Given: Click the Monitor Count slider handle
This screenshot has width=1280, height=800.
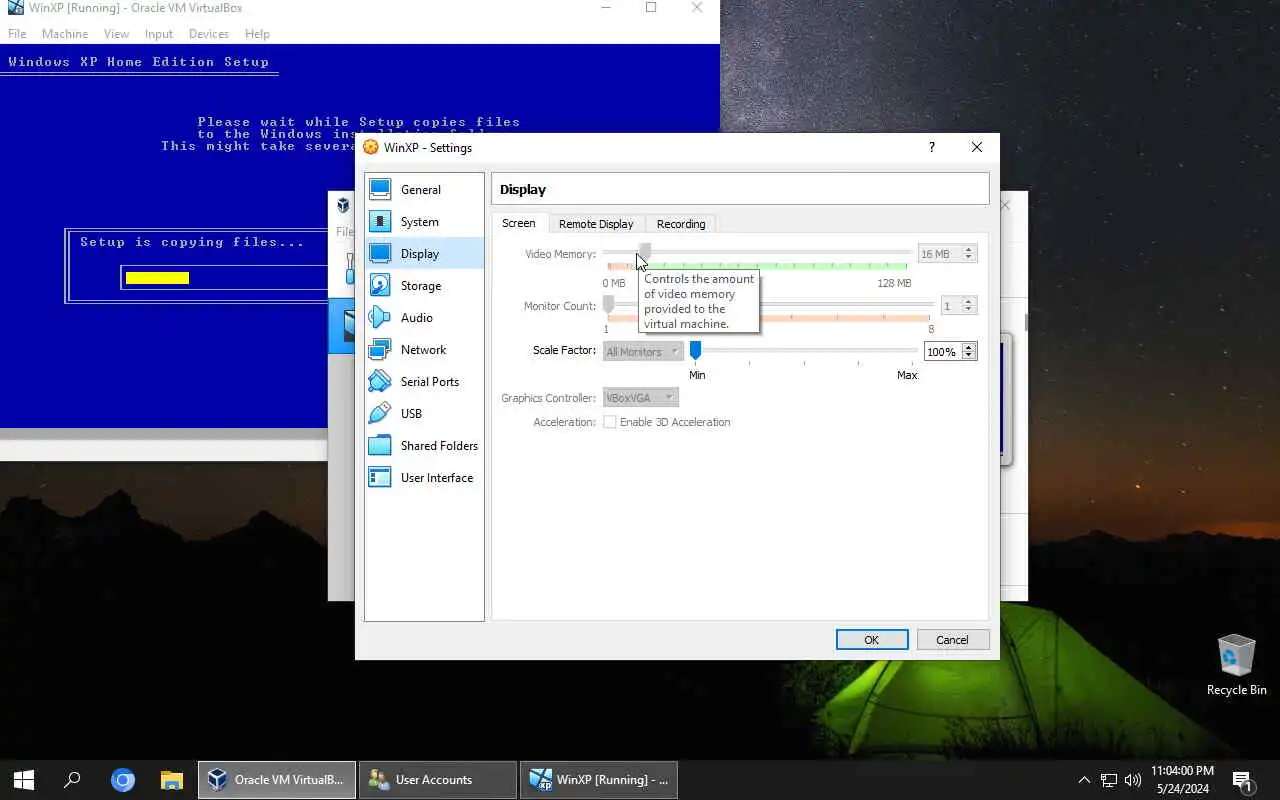Looking at the screenshot, I should [x=608, y=303].
